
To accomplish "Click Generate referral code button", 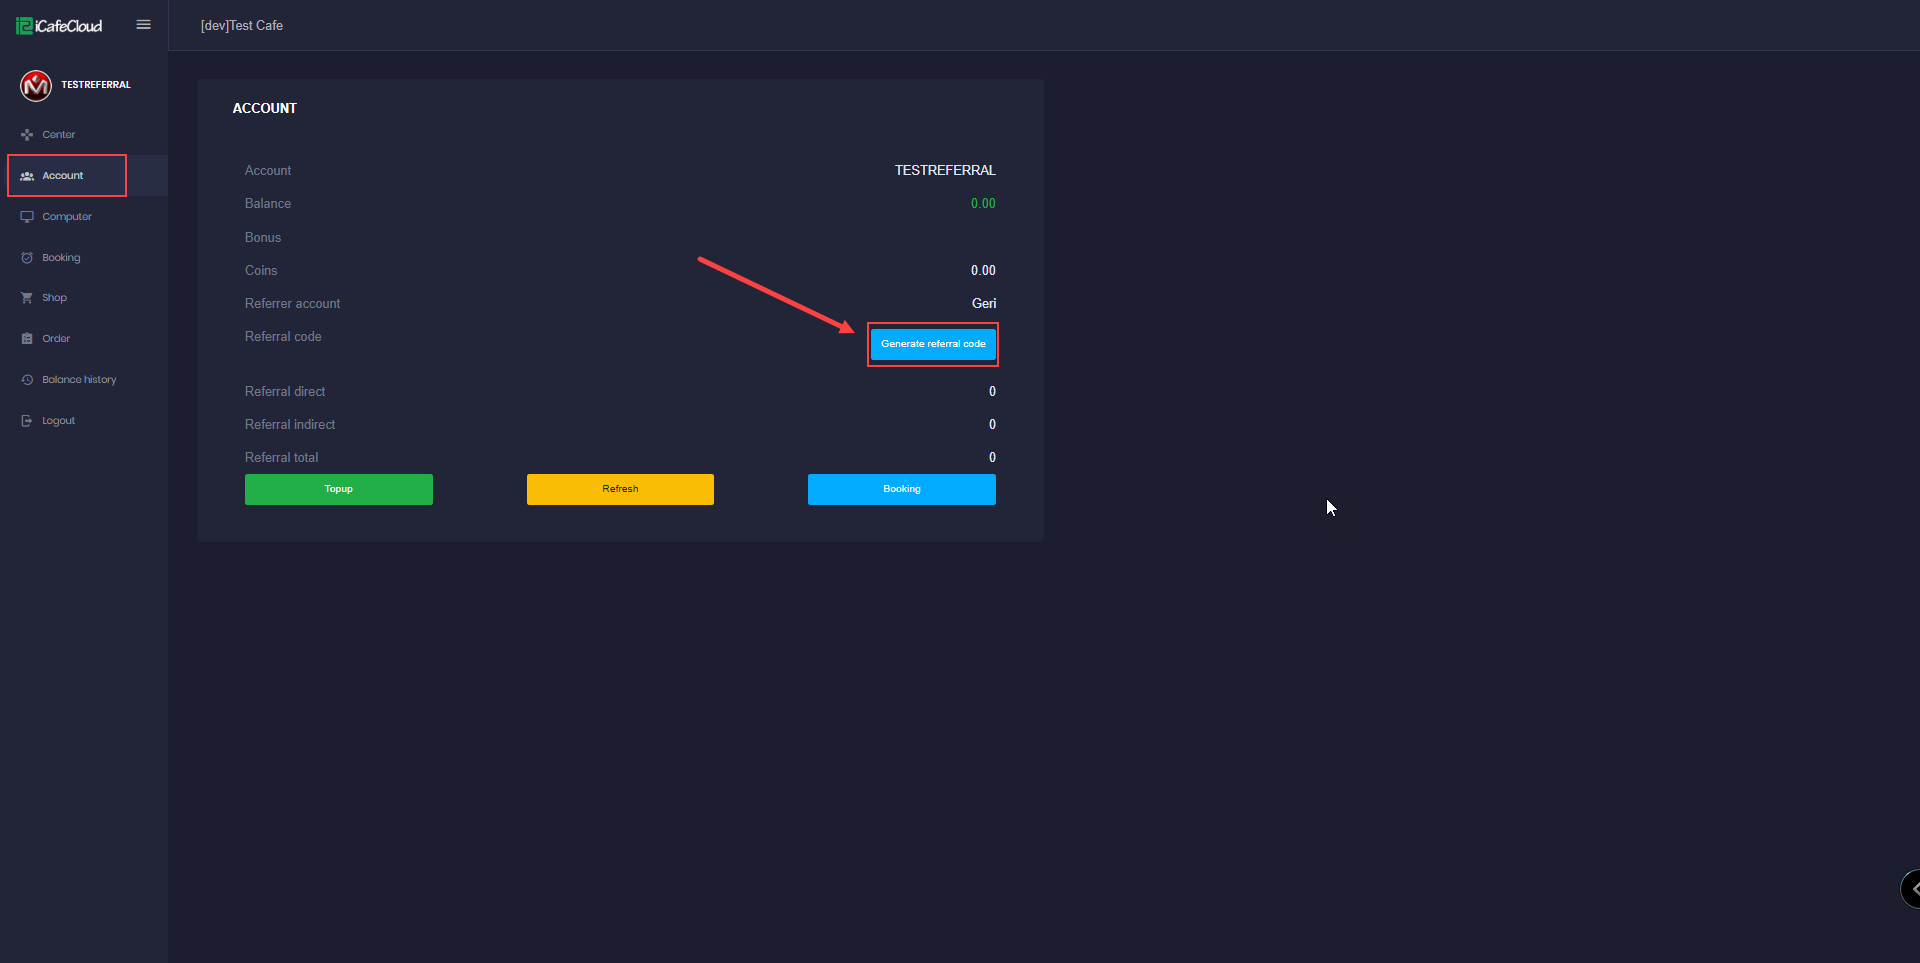I will tap(933, 344).
